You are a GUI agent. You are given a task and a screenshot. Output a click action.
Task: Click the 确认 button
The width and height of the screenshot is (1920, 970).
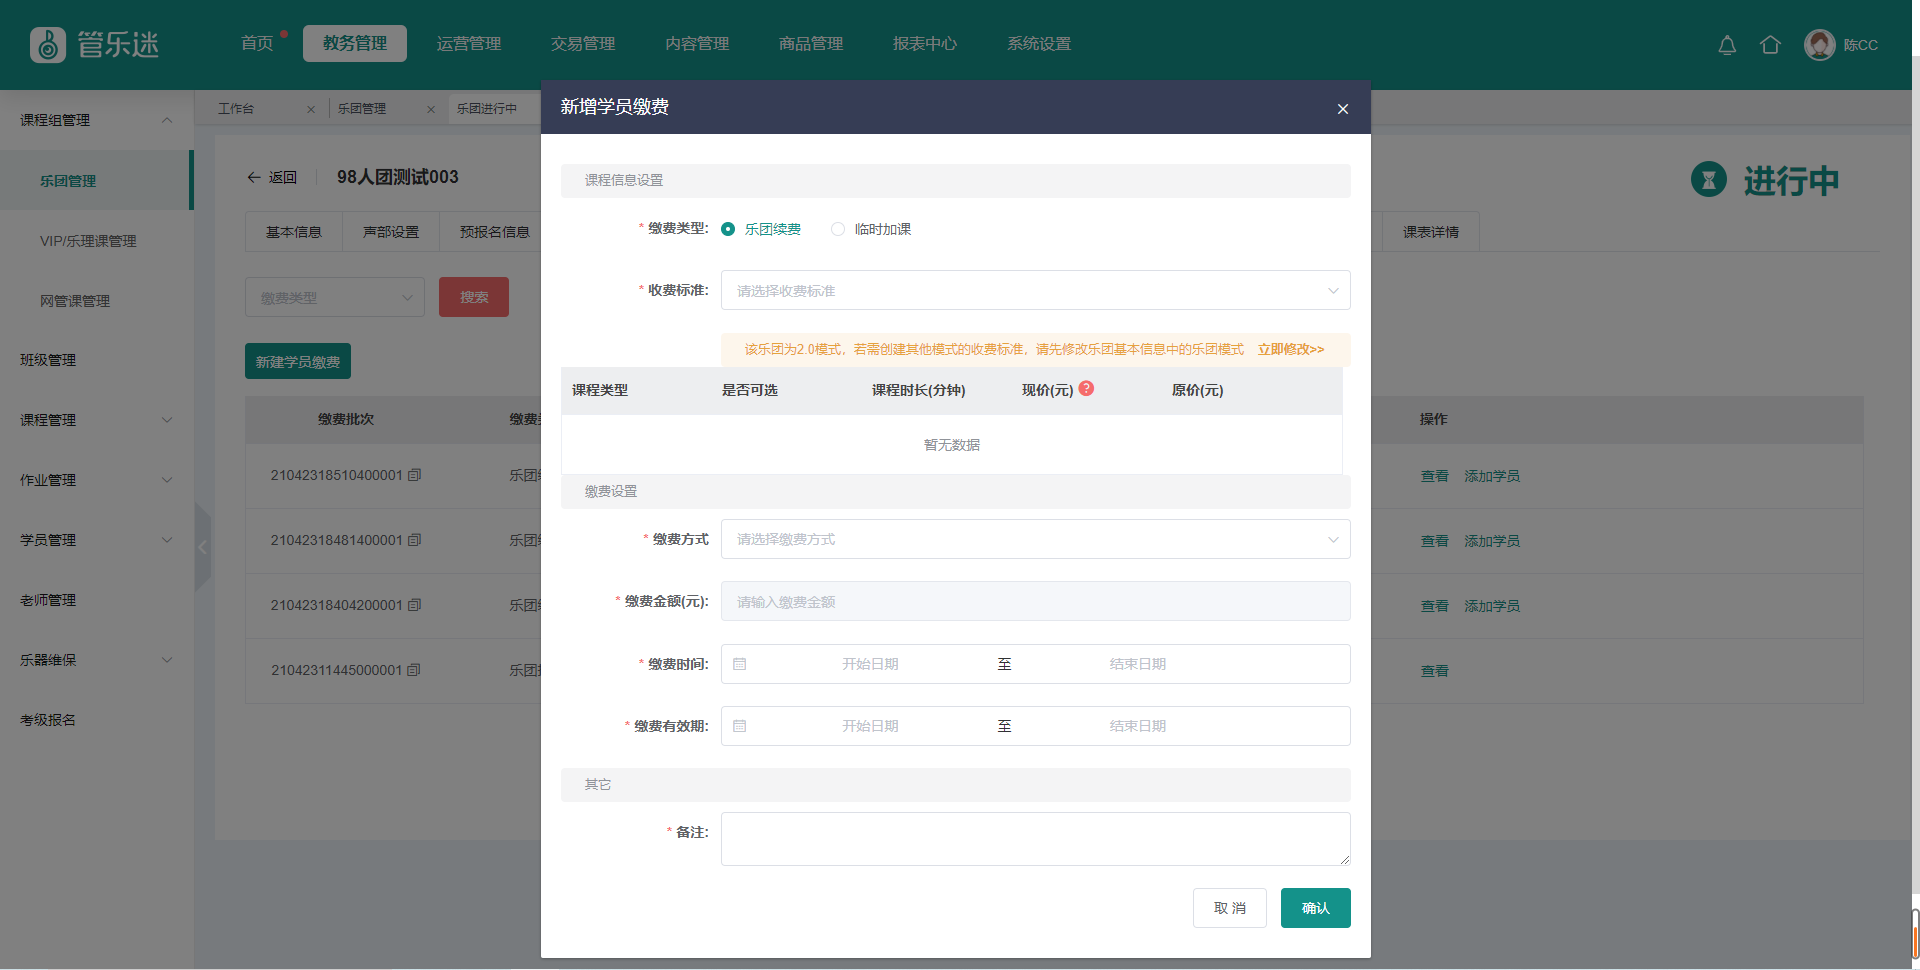tap(1315, 908)
